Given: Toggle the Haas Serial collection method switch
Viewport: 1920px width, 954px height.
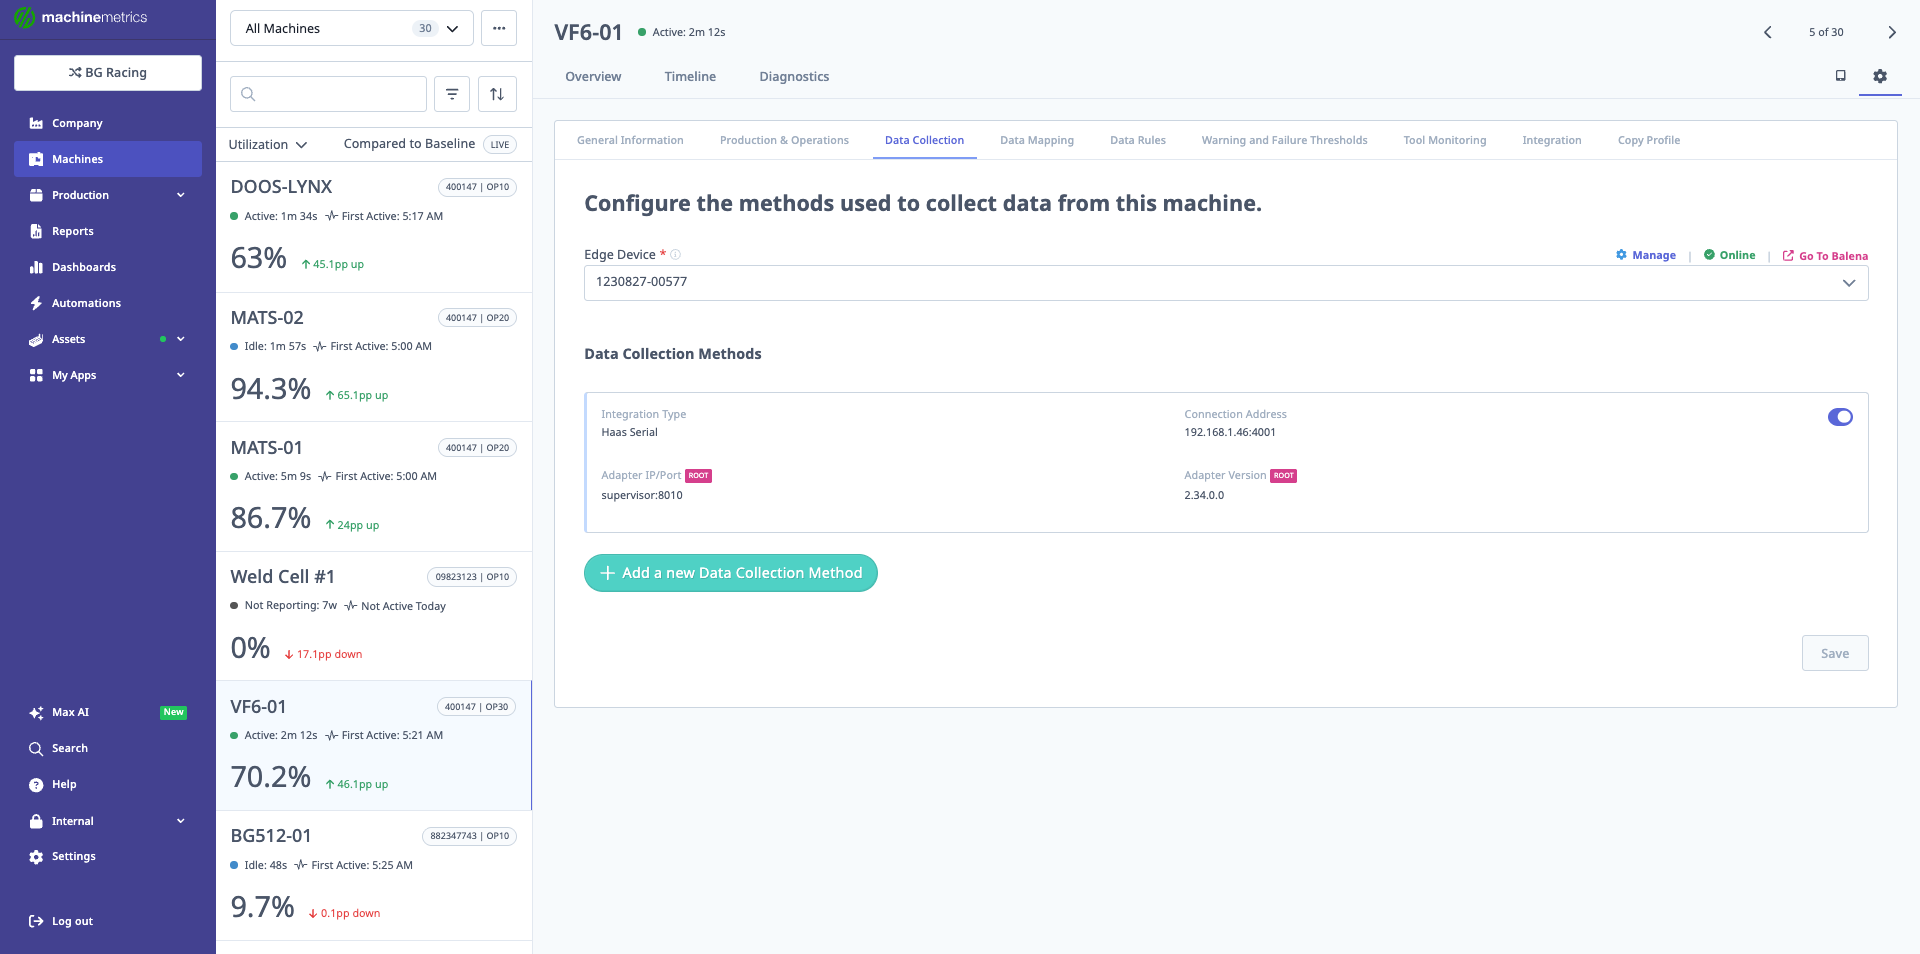Looking at the screenshot, I should [1840, 417].
